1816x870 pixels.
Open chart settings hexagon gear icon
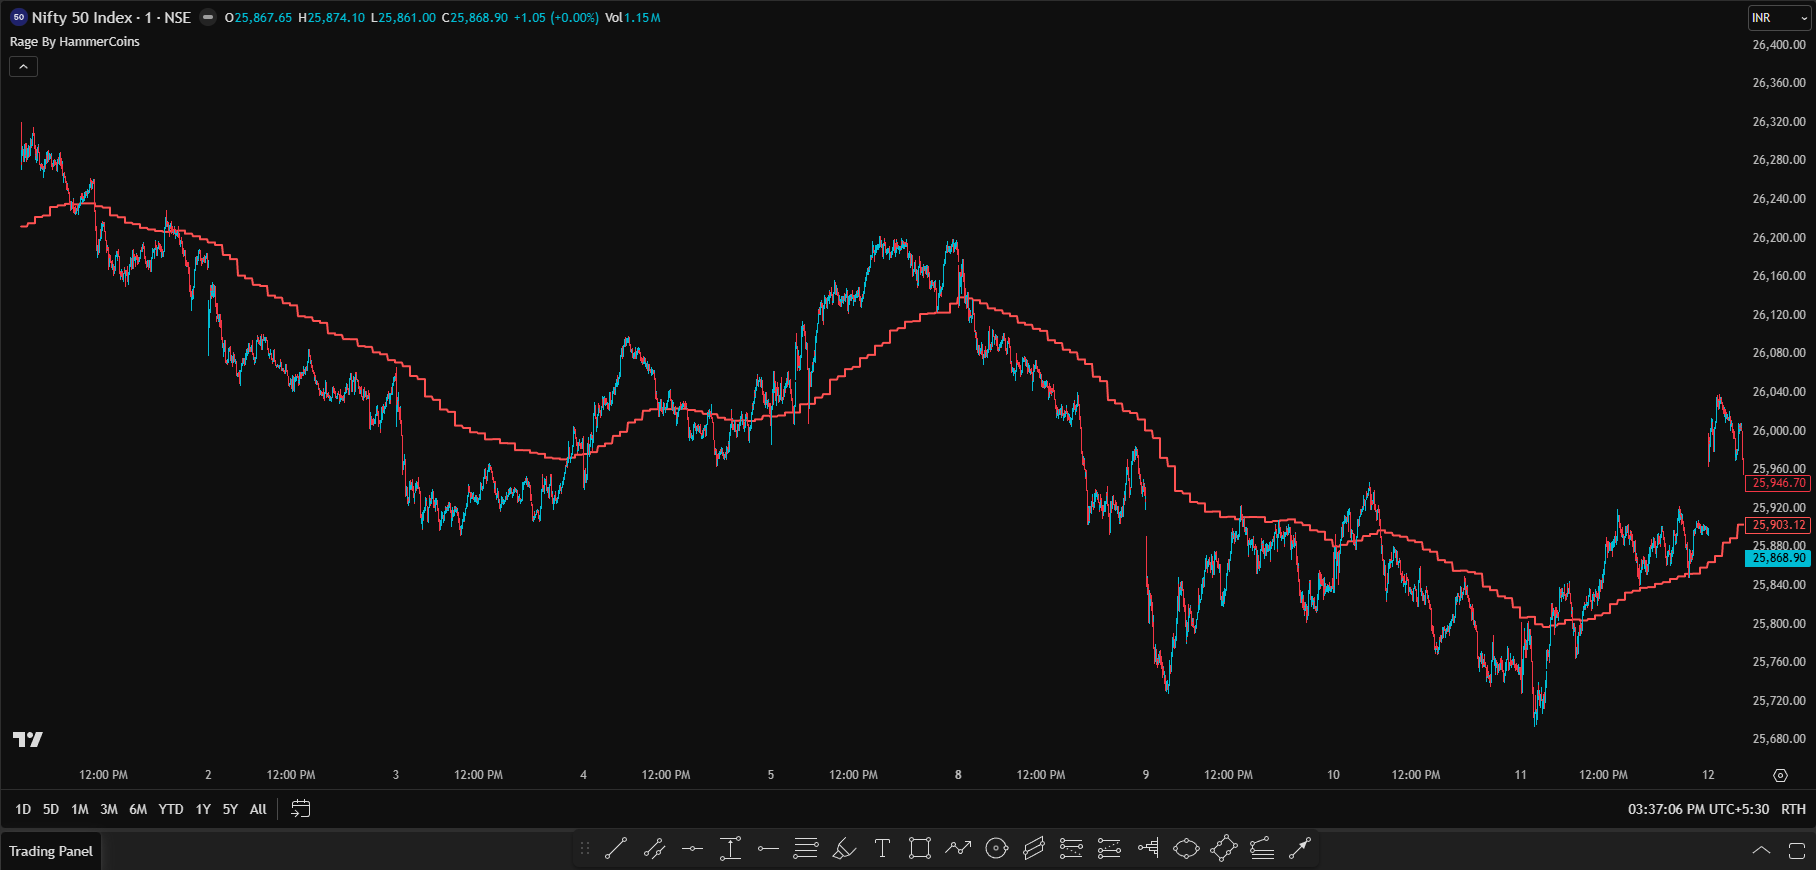[1780, 775]
